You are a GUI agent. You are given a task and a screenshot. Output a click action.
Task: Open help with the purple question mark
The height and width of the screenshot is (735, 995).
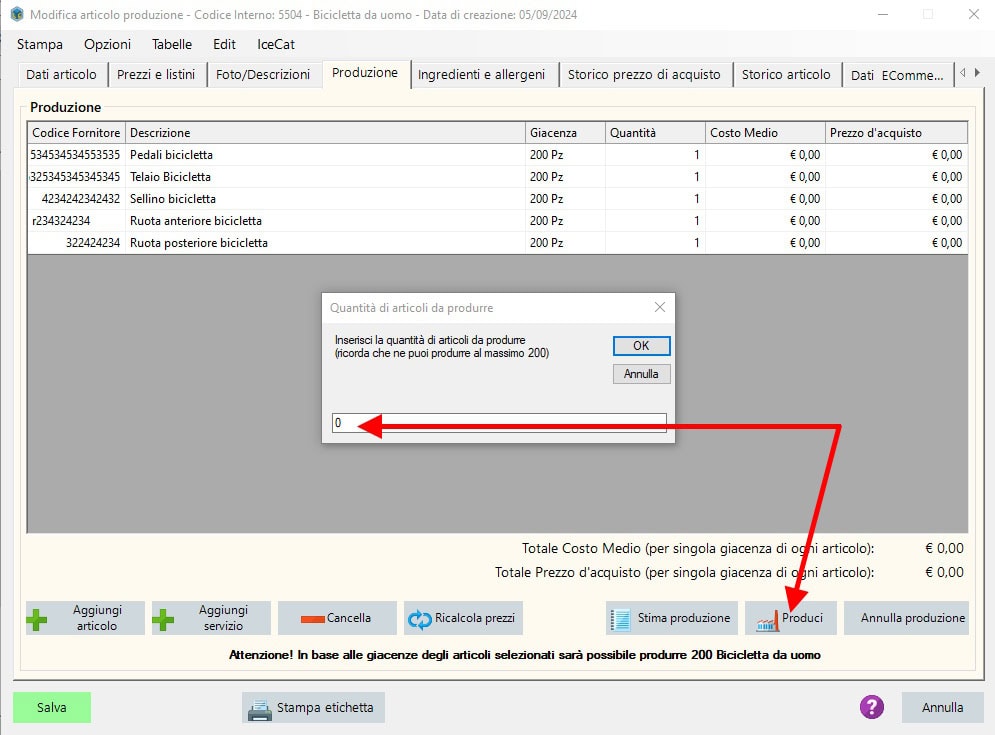(x=872, y=706)
